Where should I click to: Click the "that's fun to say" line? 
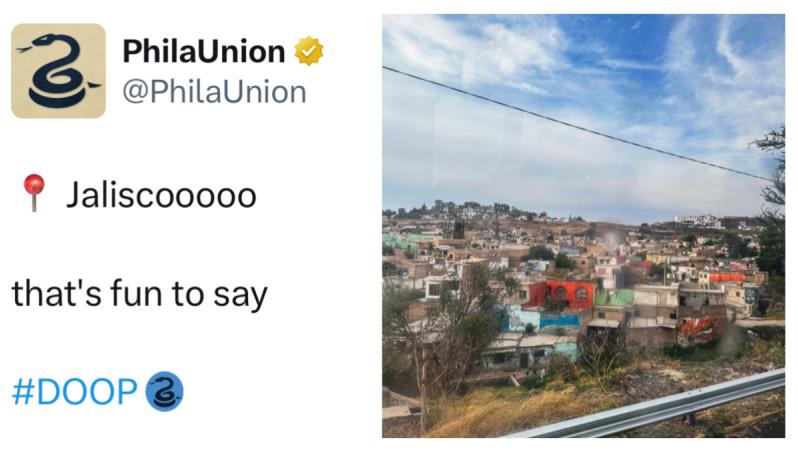click(139, 294)
